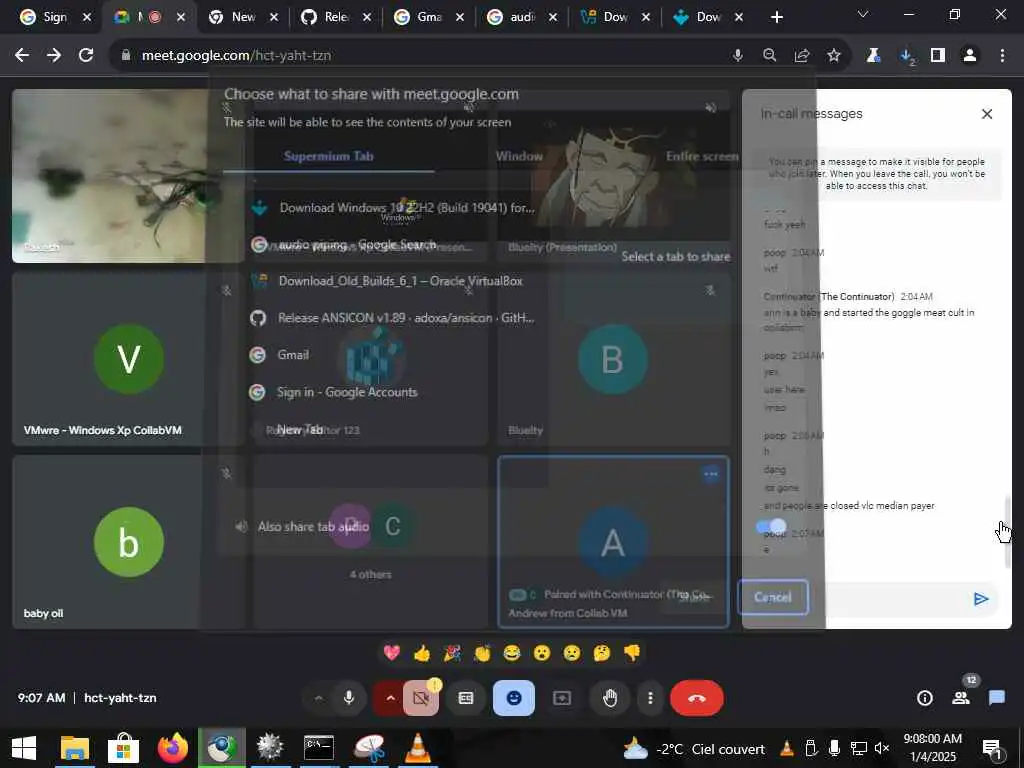Click the muted volume tray icon
This screenshot has height=768, width=1024.
point(882,748)
